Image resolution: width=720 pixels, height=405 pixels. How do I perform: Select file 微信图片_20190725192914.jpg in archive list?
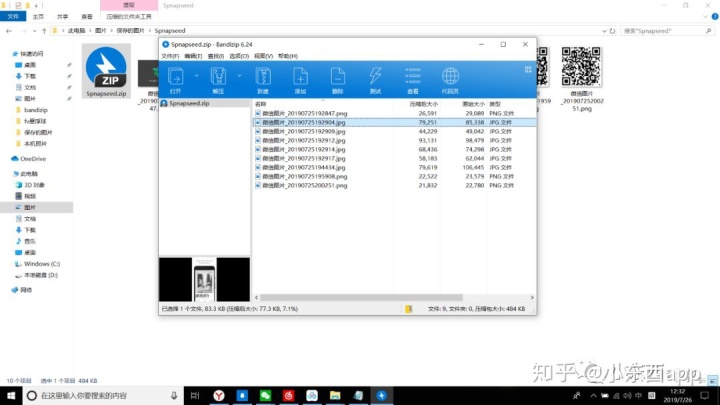point(304,150)
